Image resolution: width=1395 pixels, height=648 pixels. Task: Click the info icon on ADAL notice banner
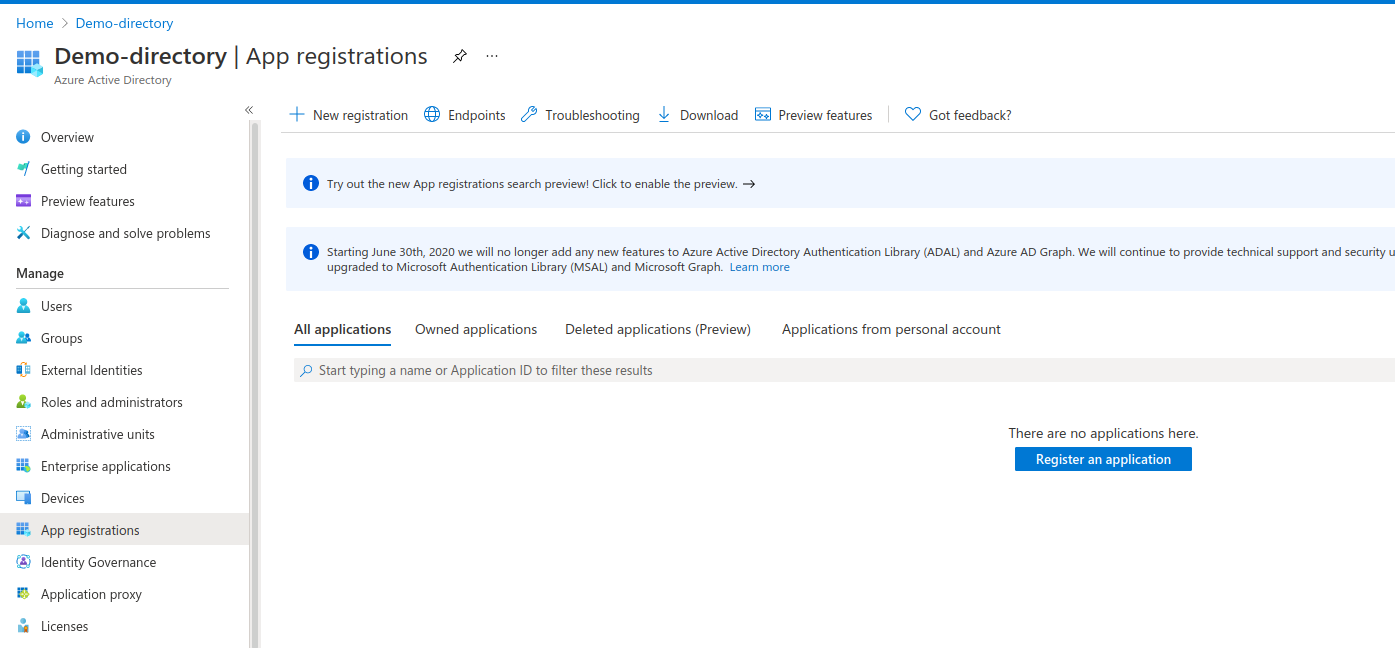click(310, 252)
